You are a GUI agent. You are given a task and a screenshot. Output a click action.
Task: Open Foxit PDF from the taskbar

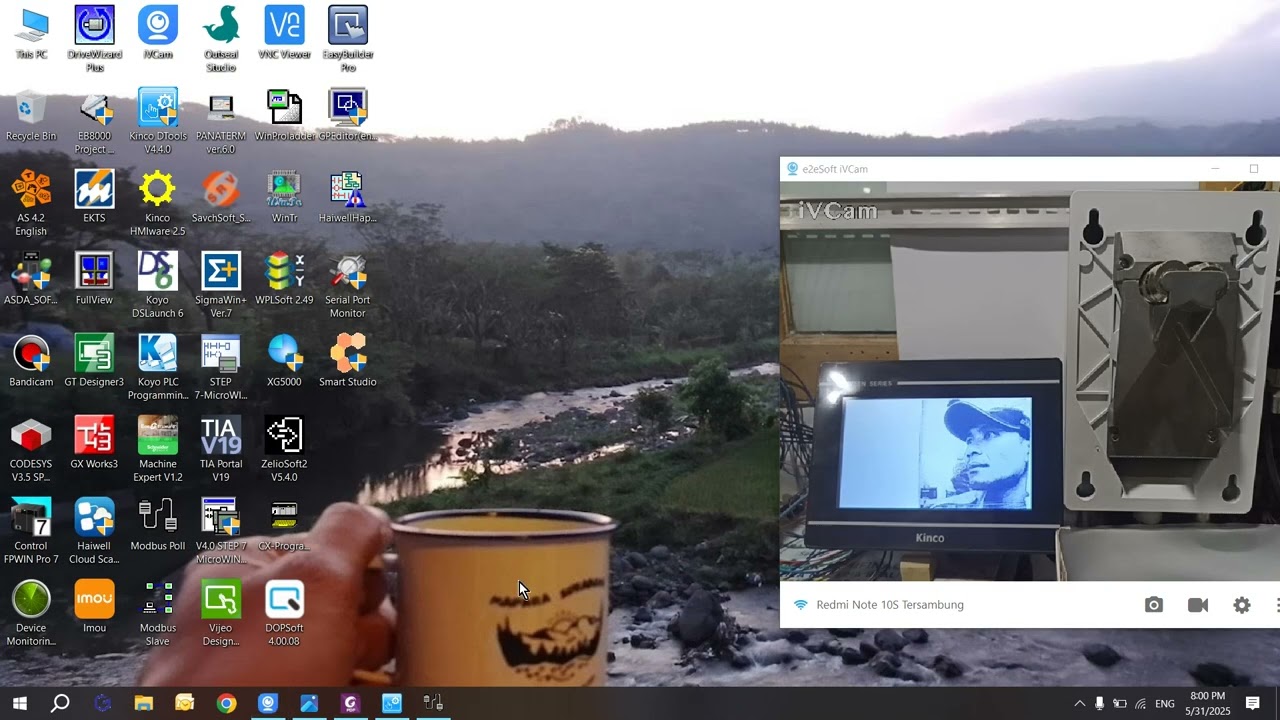click(350, 703)
